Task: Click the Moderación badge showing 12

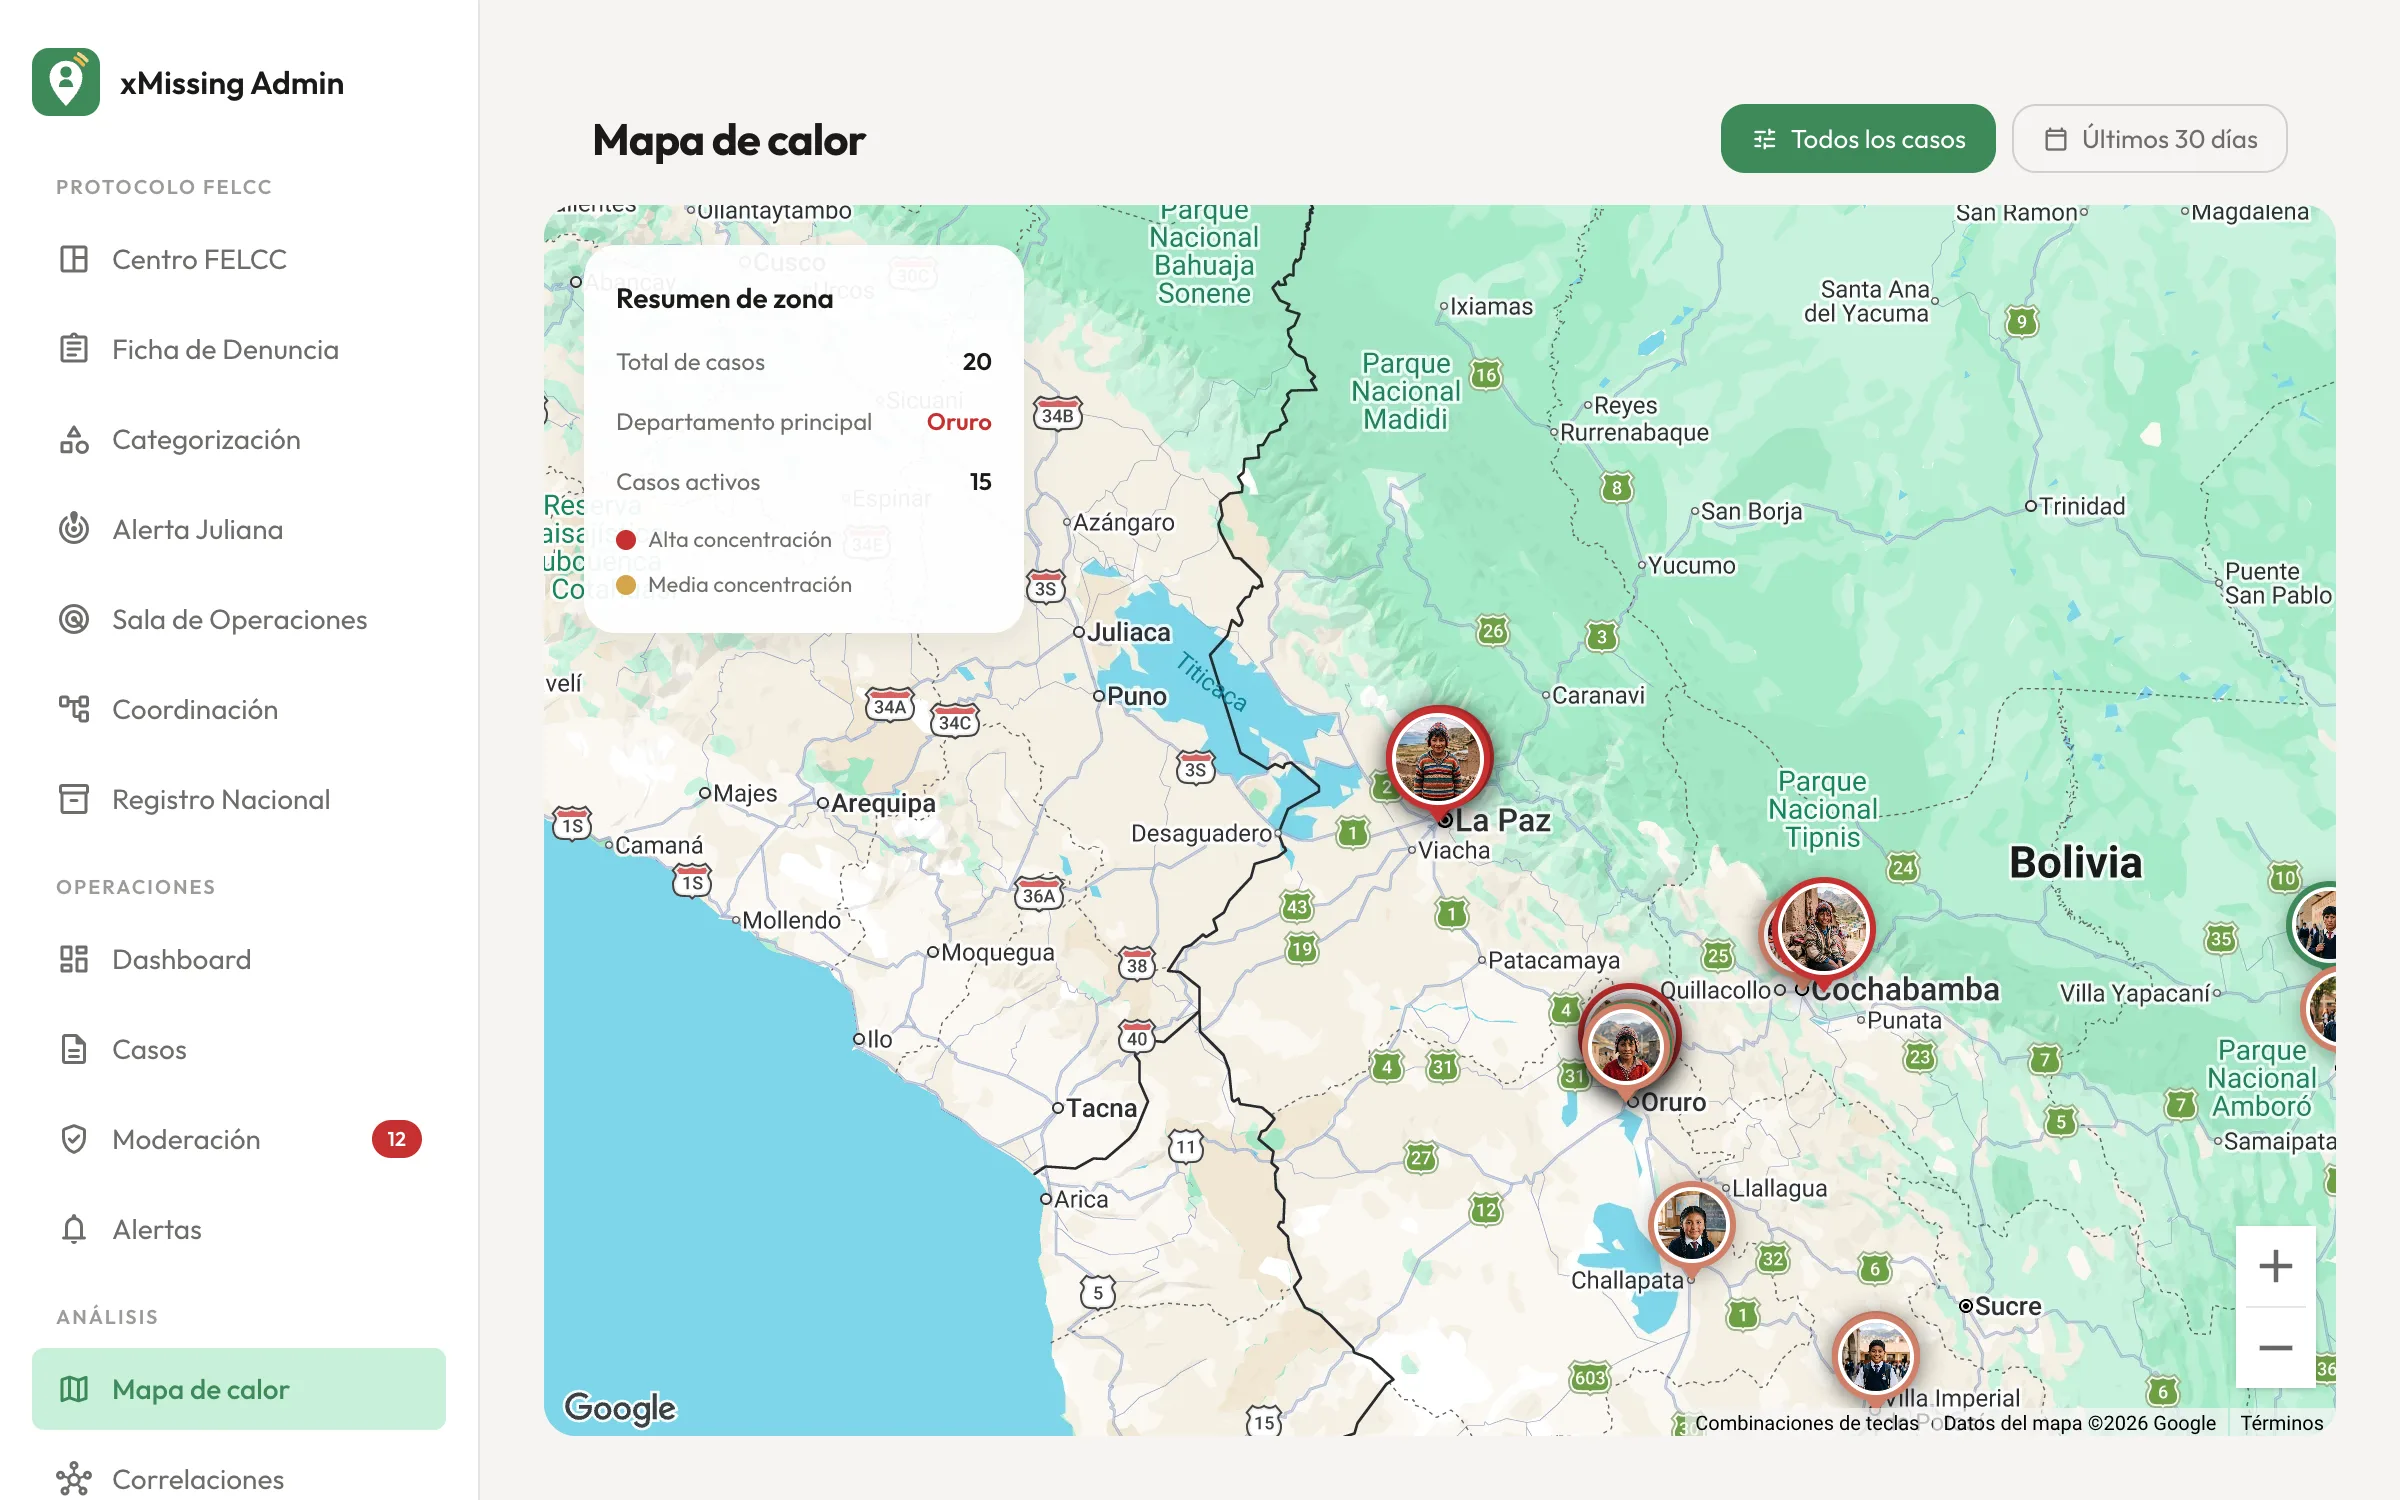Action: (x=397, y=1139)
